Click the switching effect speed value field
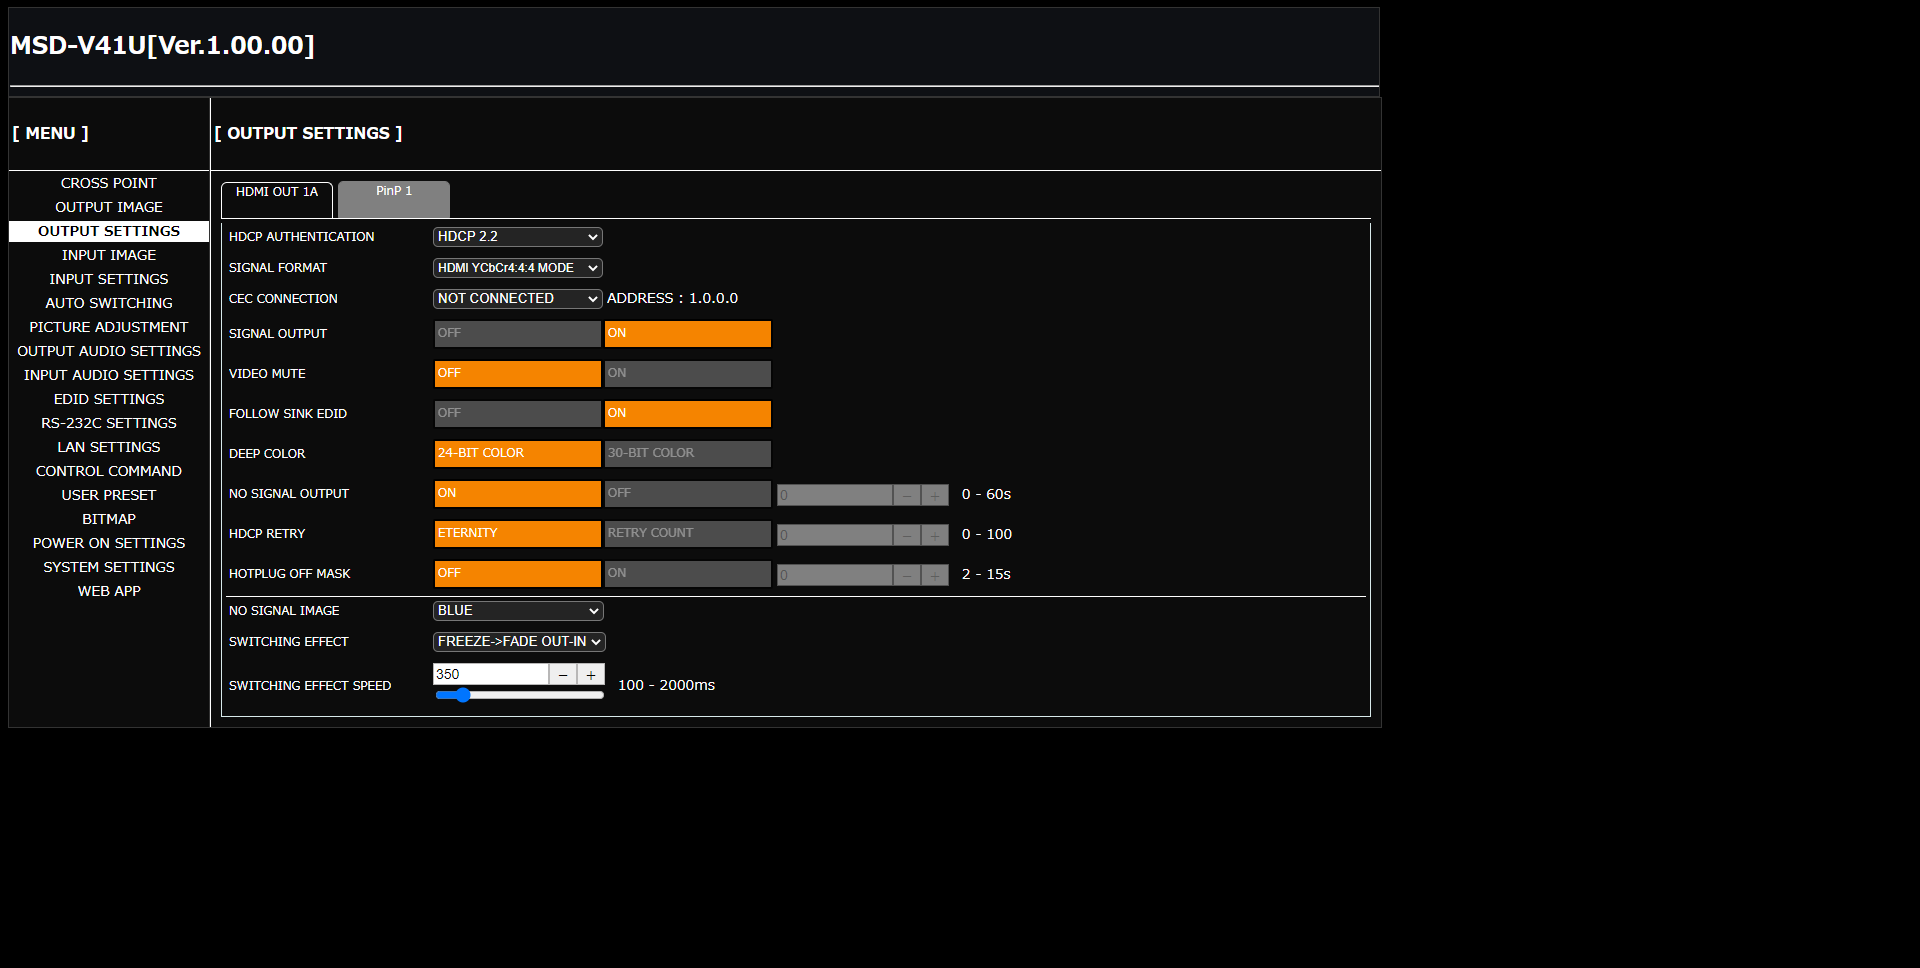This screenshot has height=968, width=1920. point(490,675)
